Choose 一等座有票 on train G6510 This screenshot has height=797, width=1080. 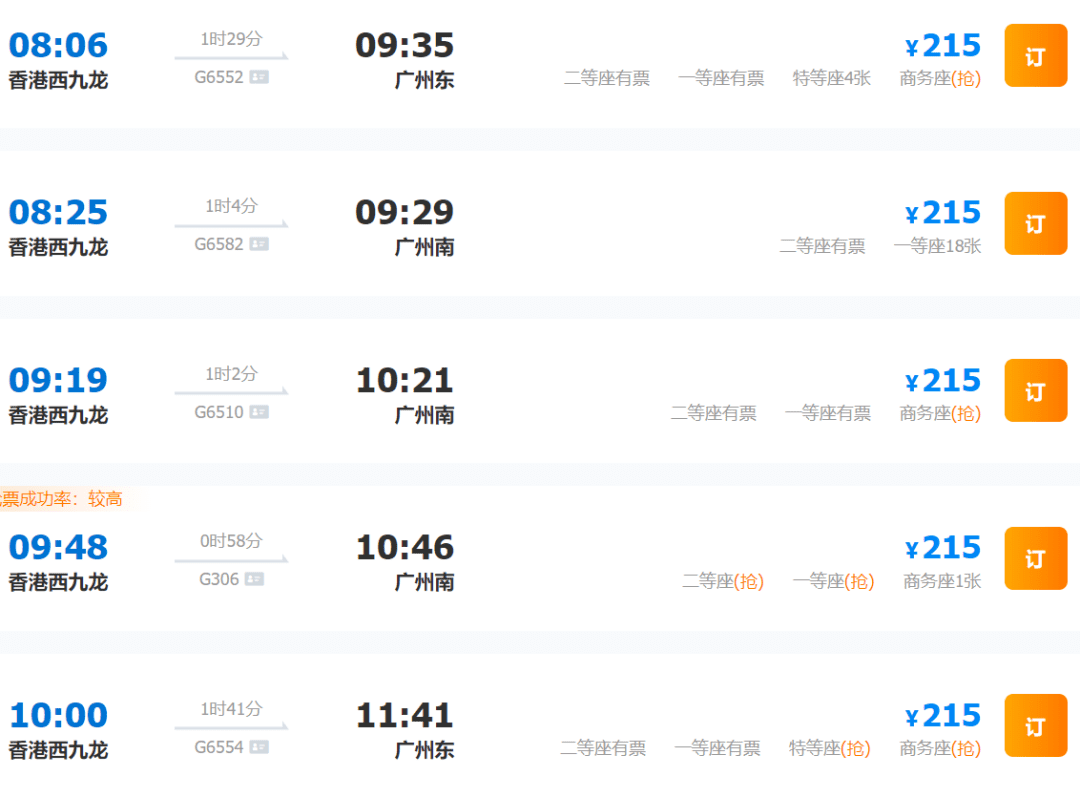point(827,413)
